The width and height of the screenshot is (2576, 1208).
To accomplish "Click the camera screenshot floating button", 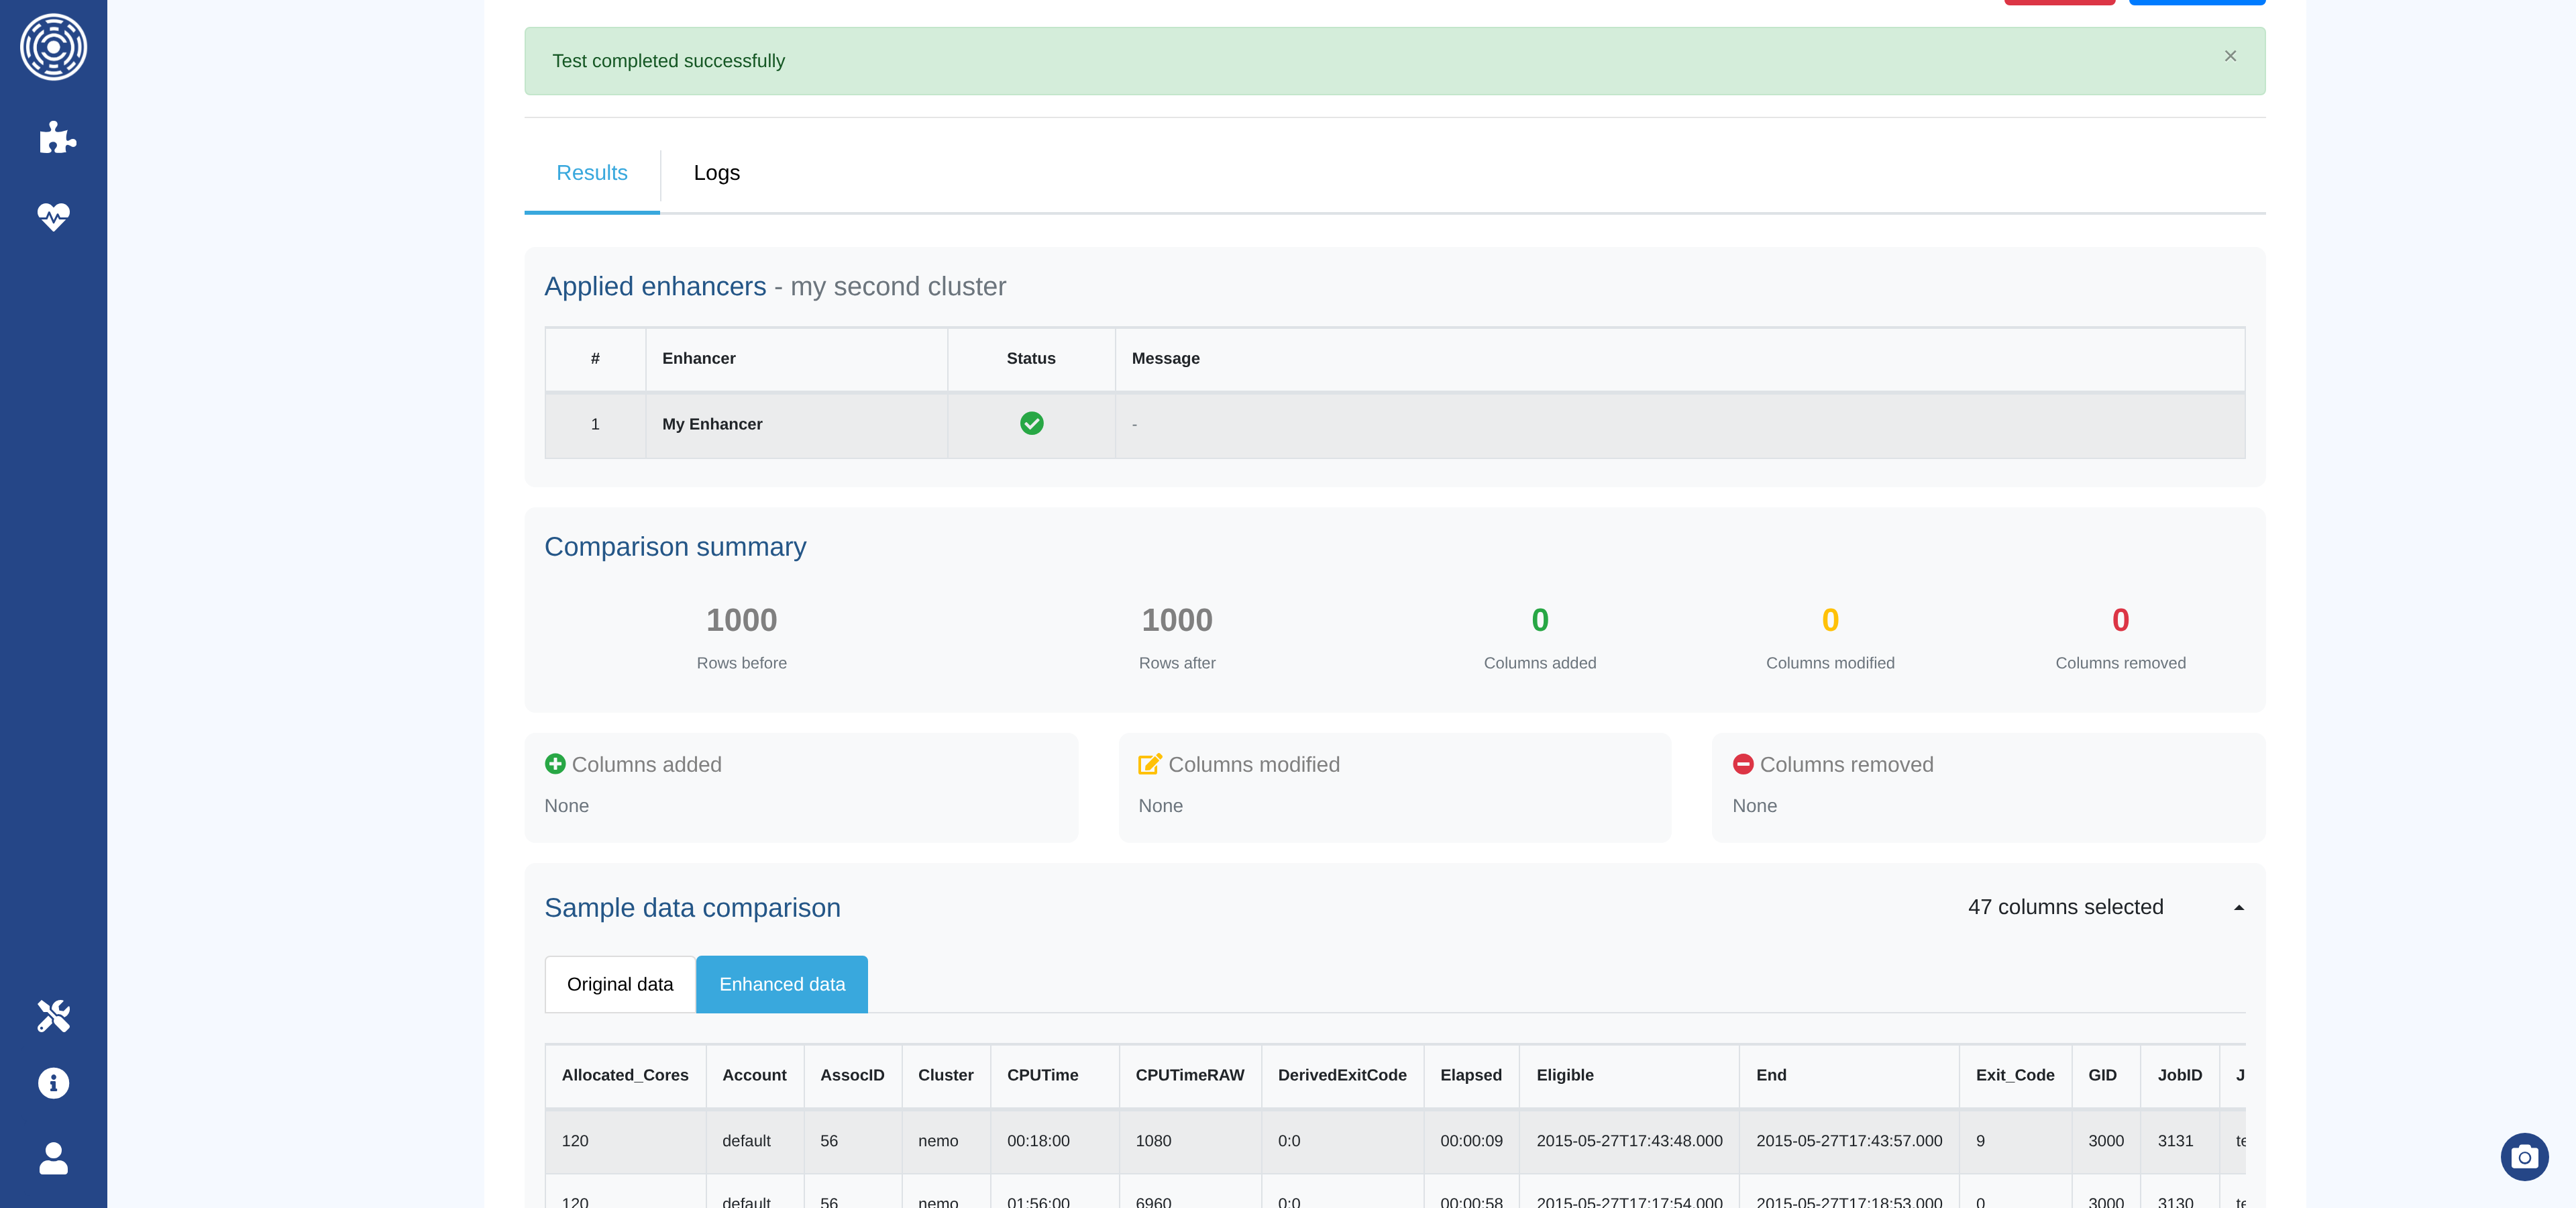I will pyautogui.click(x=2524, y=1157).
